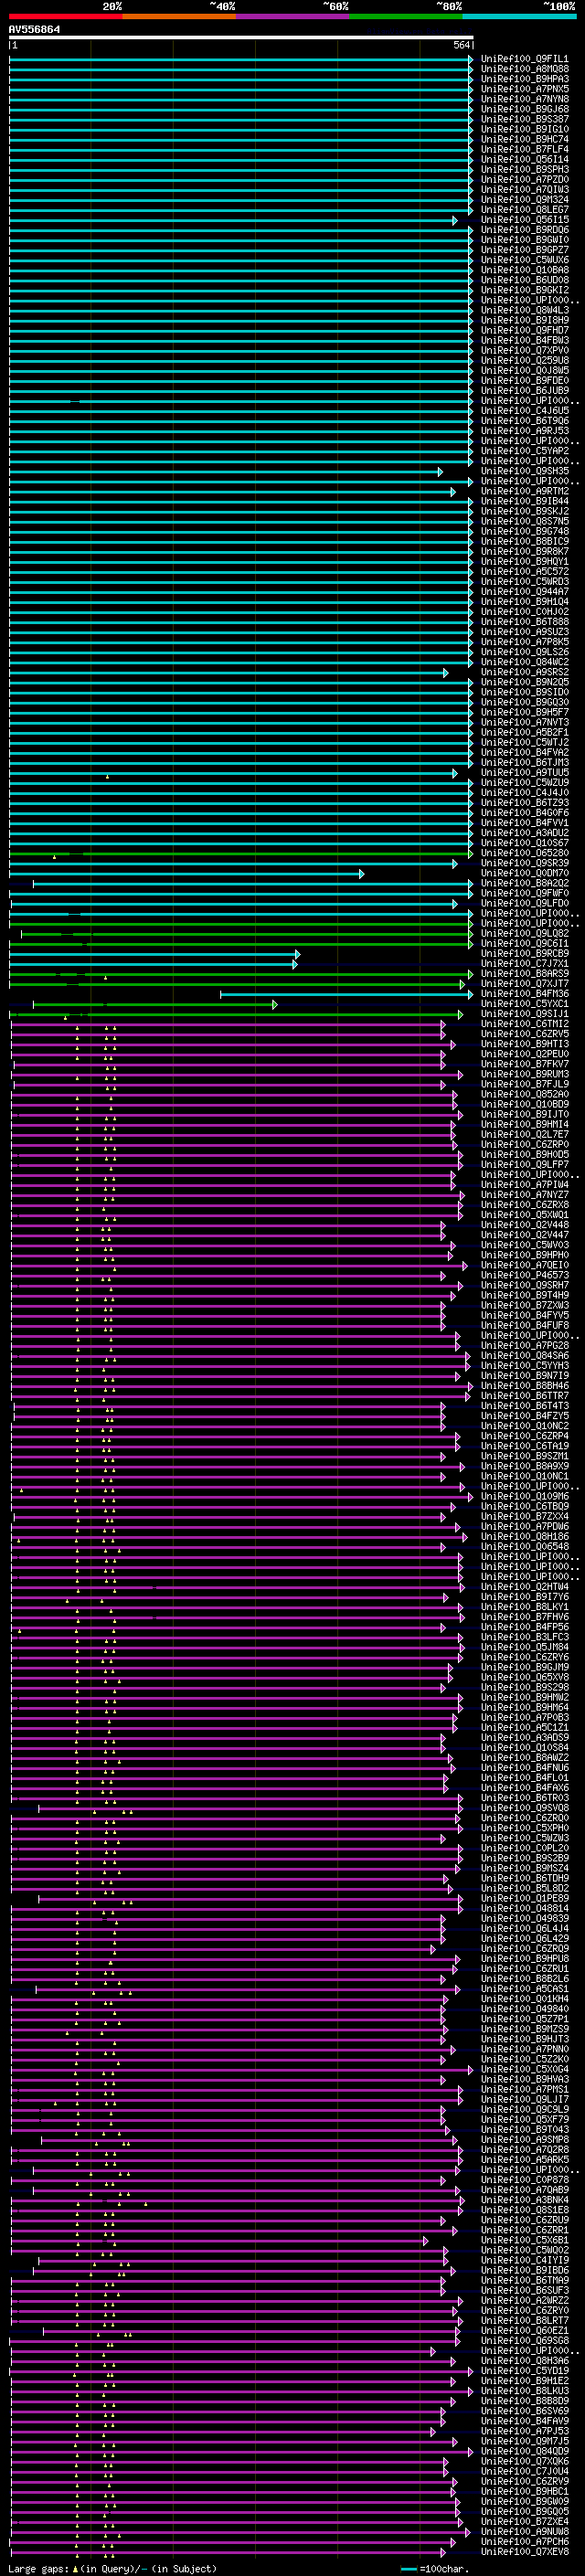Select the UniRef100_B9IB44 label
Viewport: 585px width, 2576px height.
click(525, 501)
